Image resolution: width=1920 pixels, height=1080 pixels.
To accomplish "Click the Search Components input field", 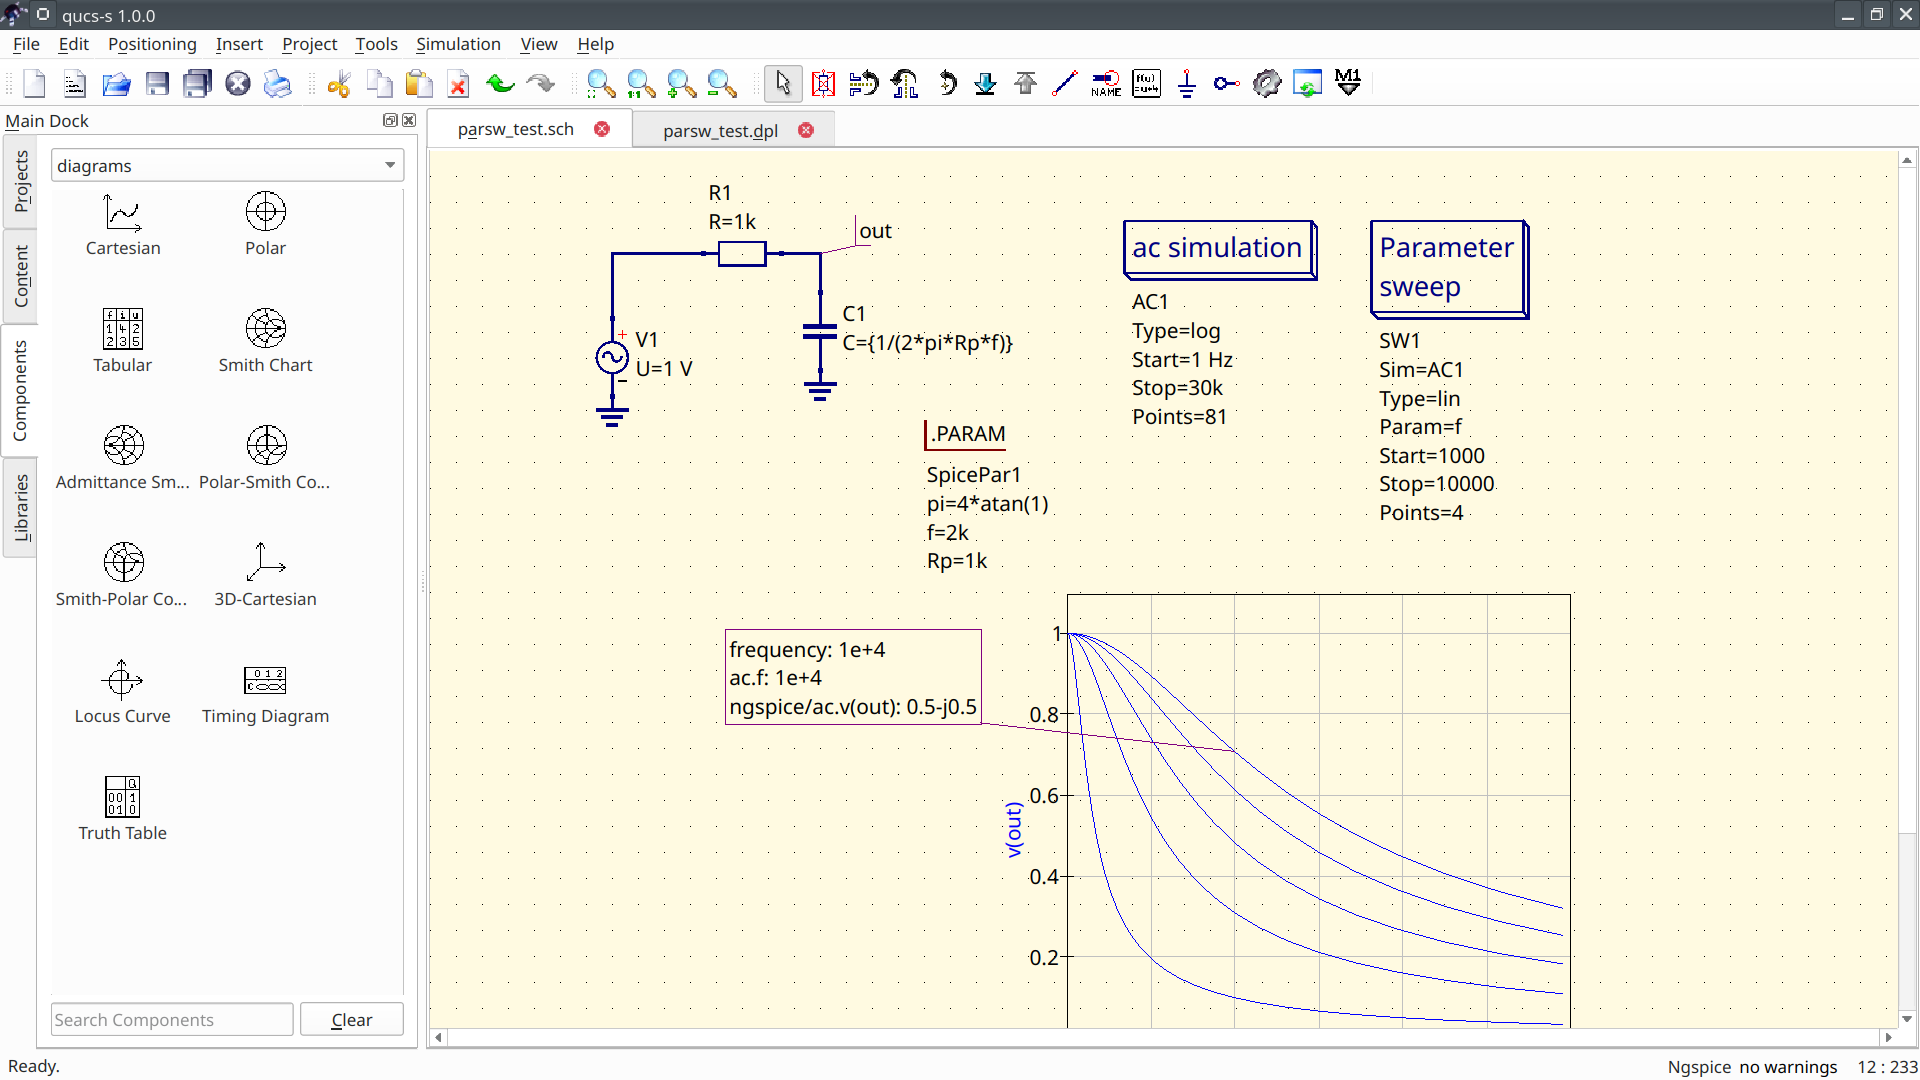I will click(x=171, y=1018).
